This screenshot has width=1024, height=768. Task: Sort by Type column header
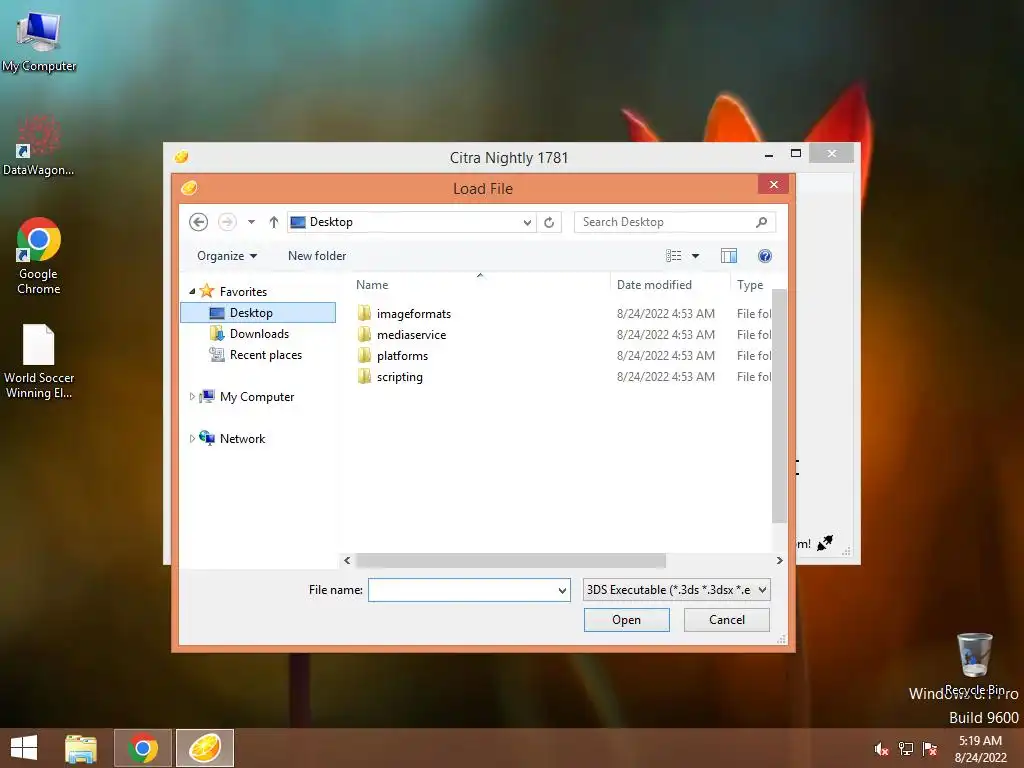tap(751, 285)
